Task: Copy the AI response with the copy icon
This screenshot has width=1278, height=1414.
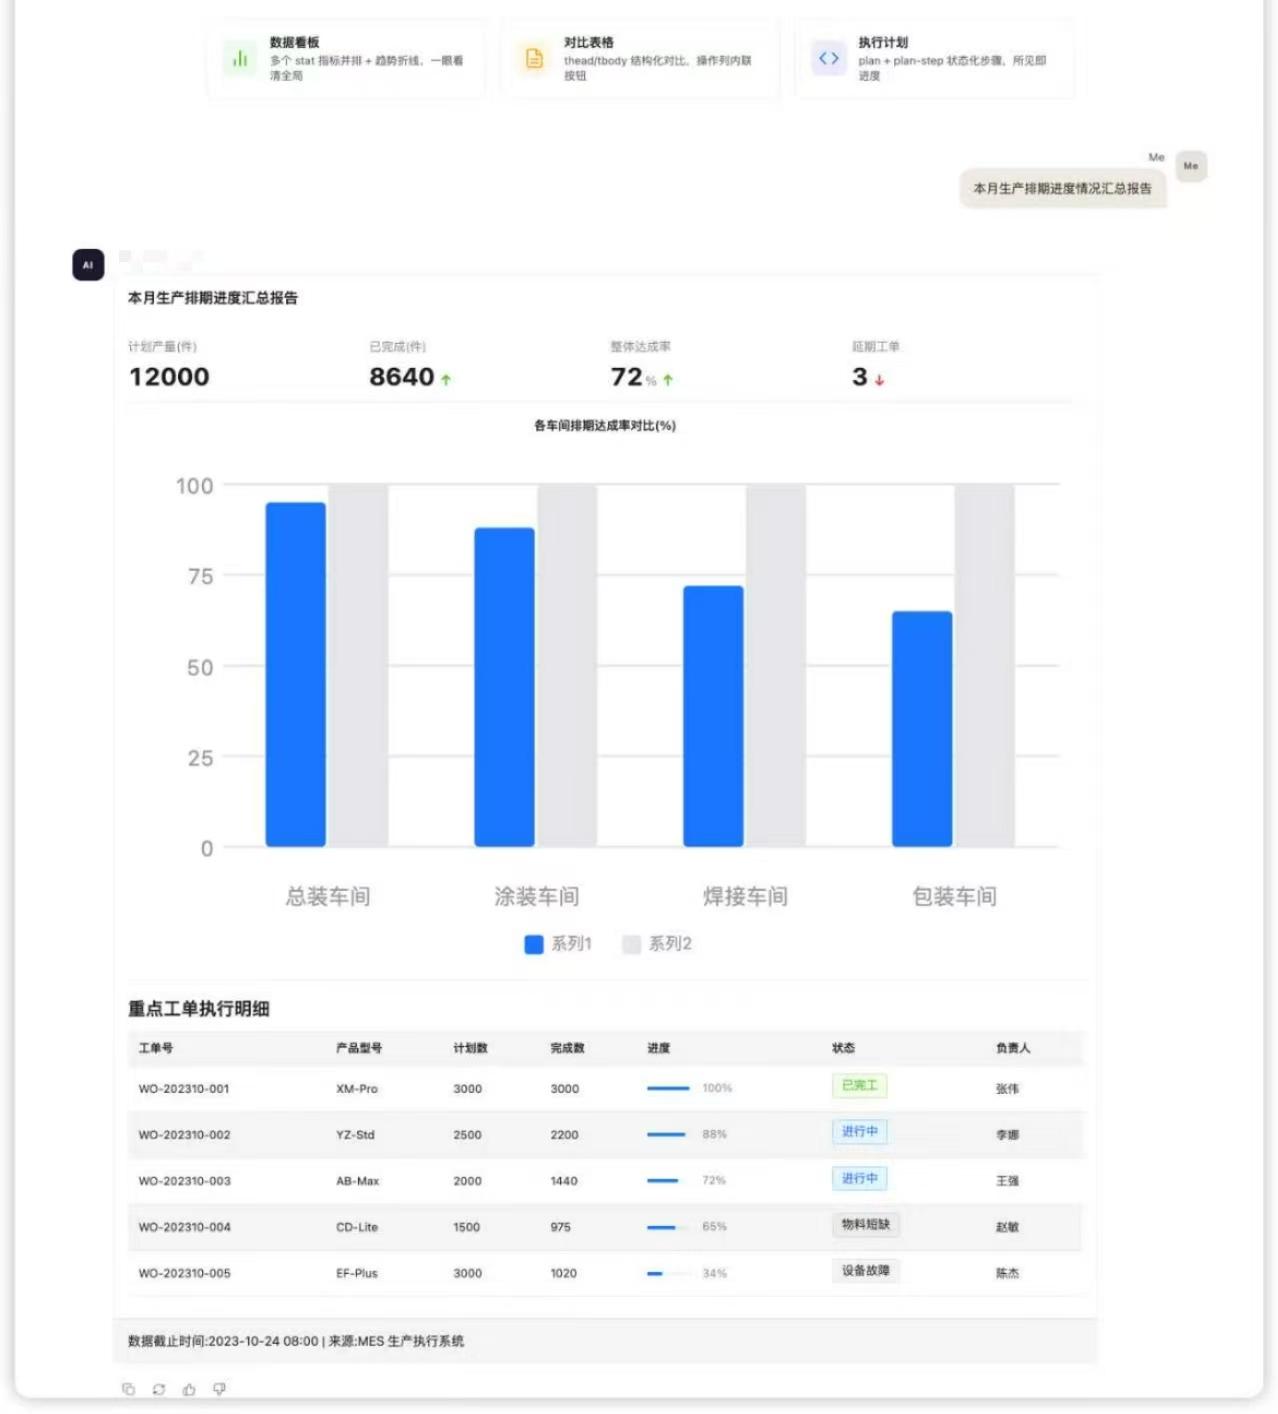Action: point(128,1388)
